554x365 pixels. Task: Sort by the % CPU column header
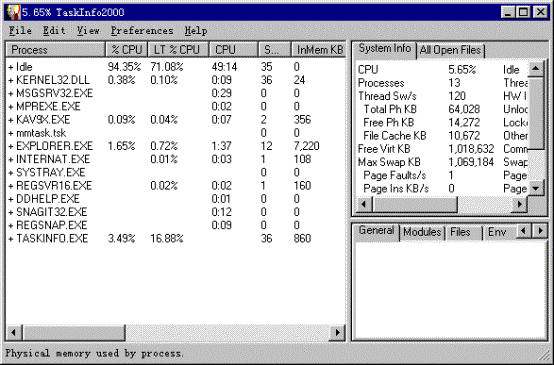[x=126, y=50]
